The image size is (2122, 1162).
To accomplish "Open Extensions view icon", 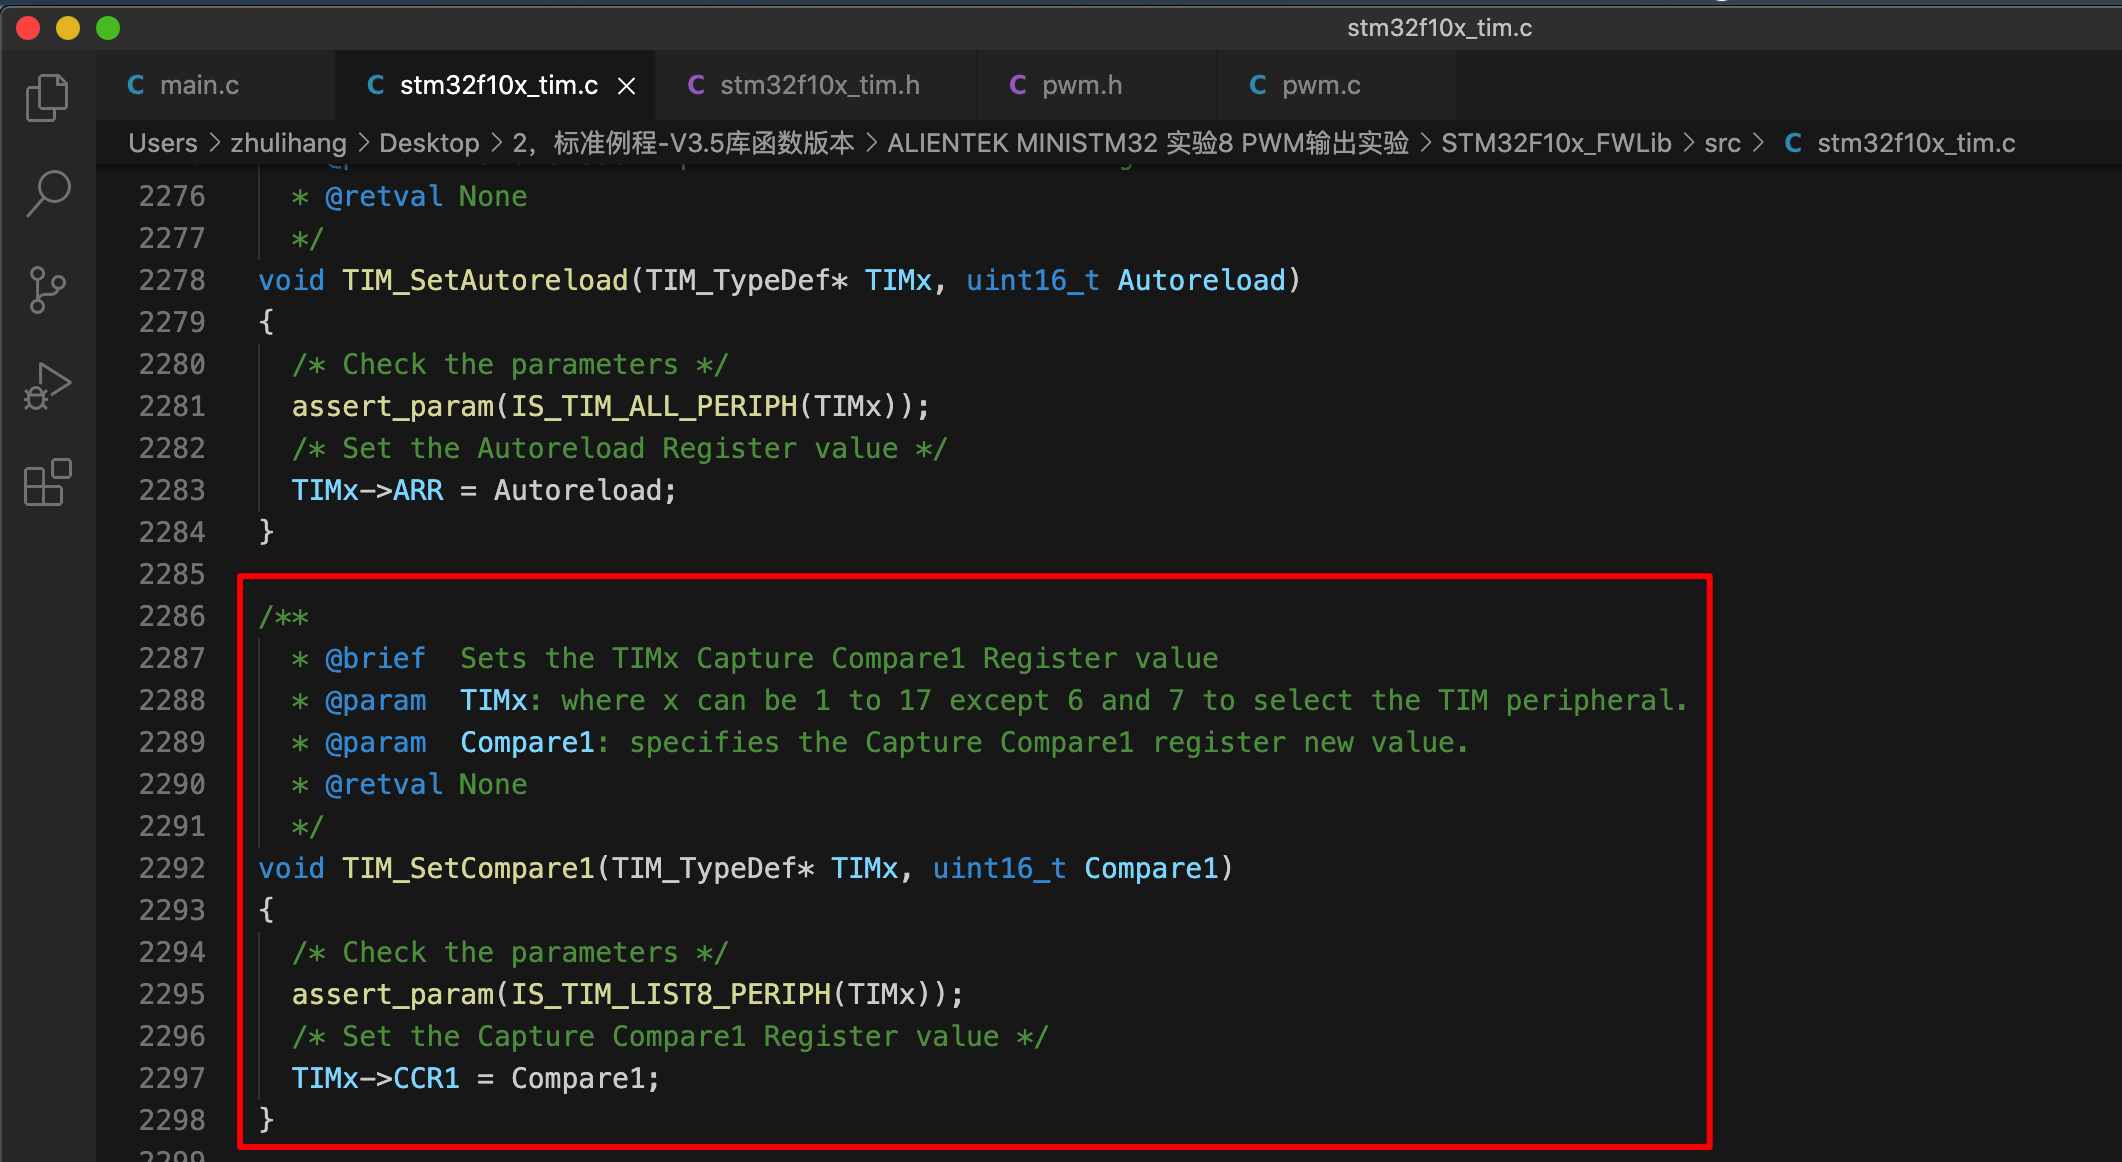I will pos(47,483).
